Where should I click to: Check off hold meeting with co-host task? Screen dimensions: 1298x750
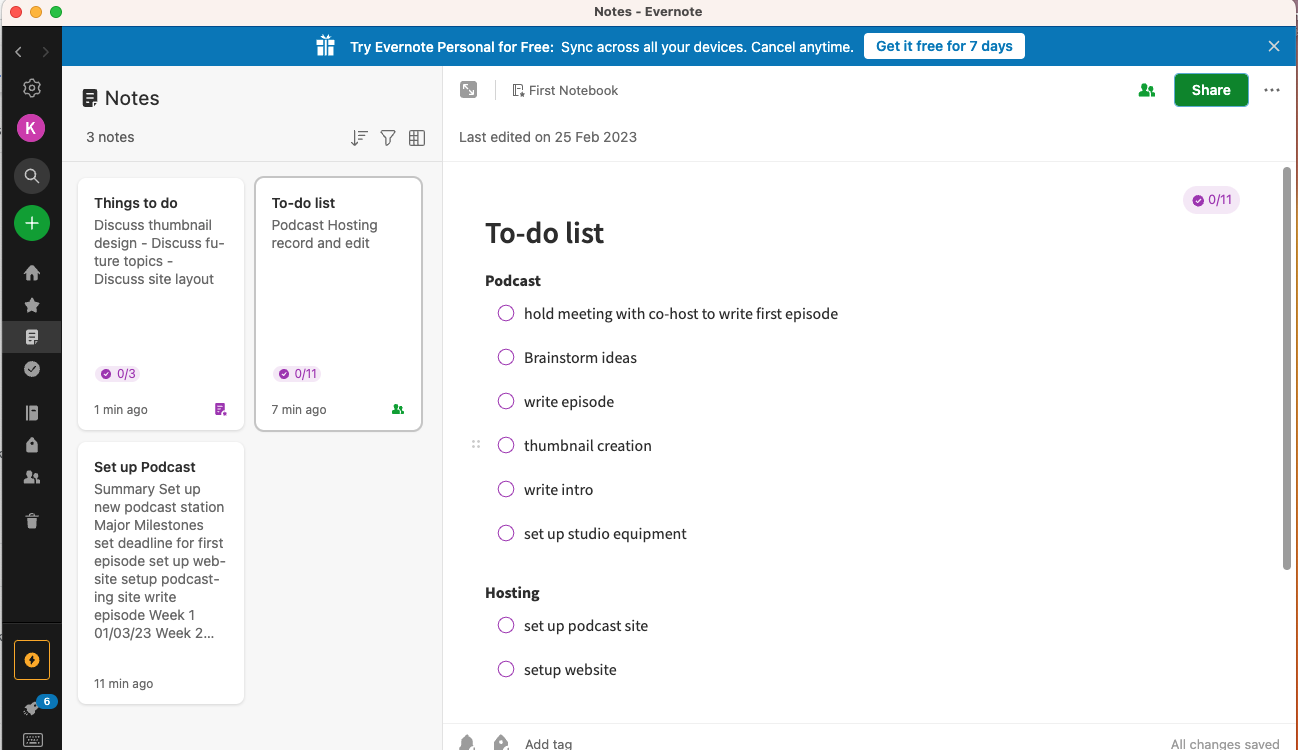506,313
